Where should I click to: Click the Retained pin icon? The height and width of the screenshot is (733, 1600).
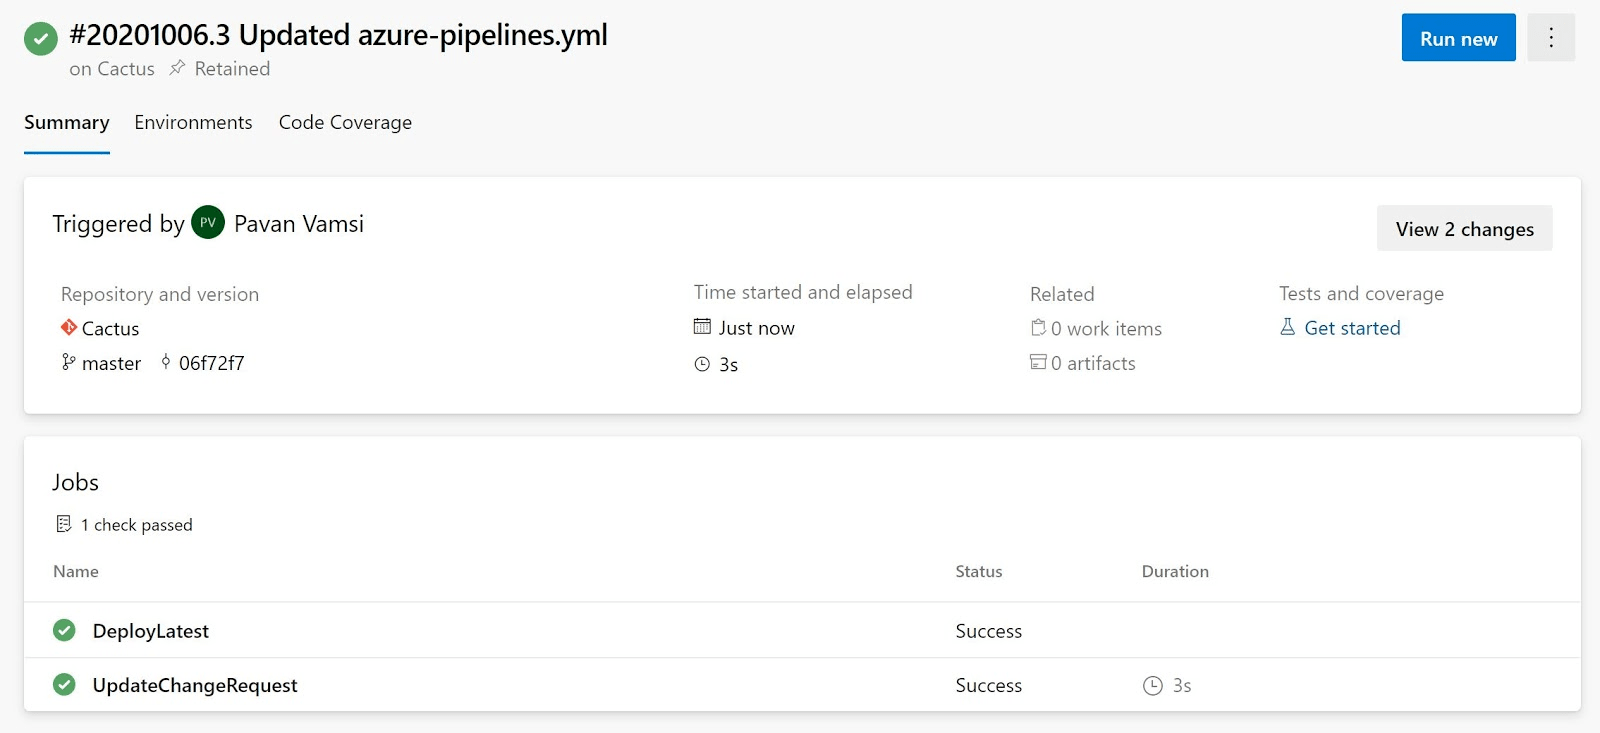pyautogui.click(x=177, y=68)
